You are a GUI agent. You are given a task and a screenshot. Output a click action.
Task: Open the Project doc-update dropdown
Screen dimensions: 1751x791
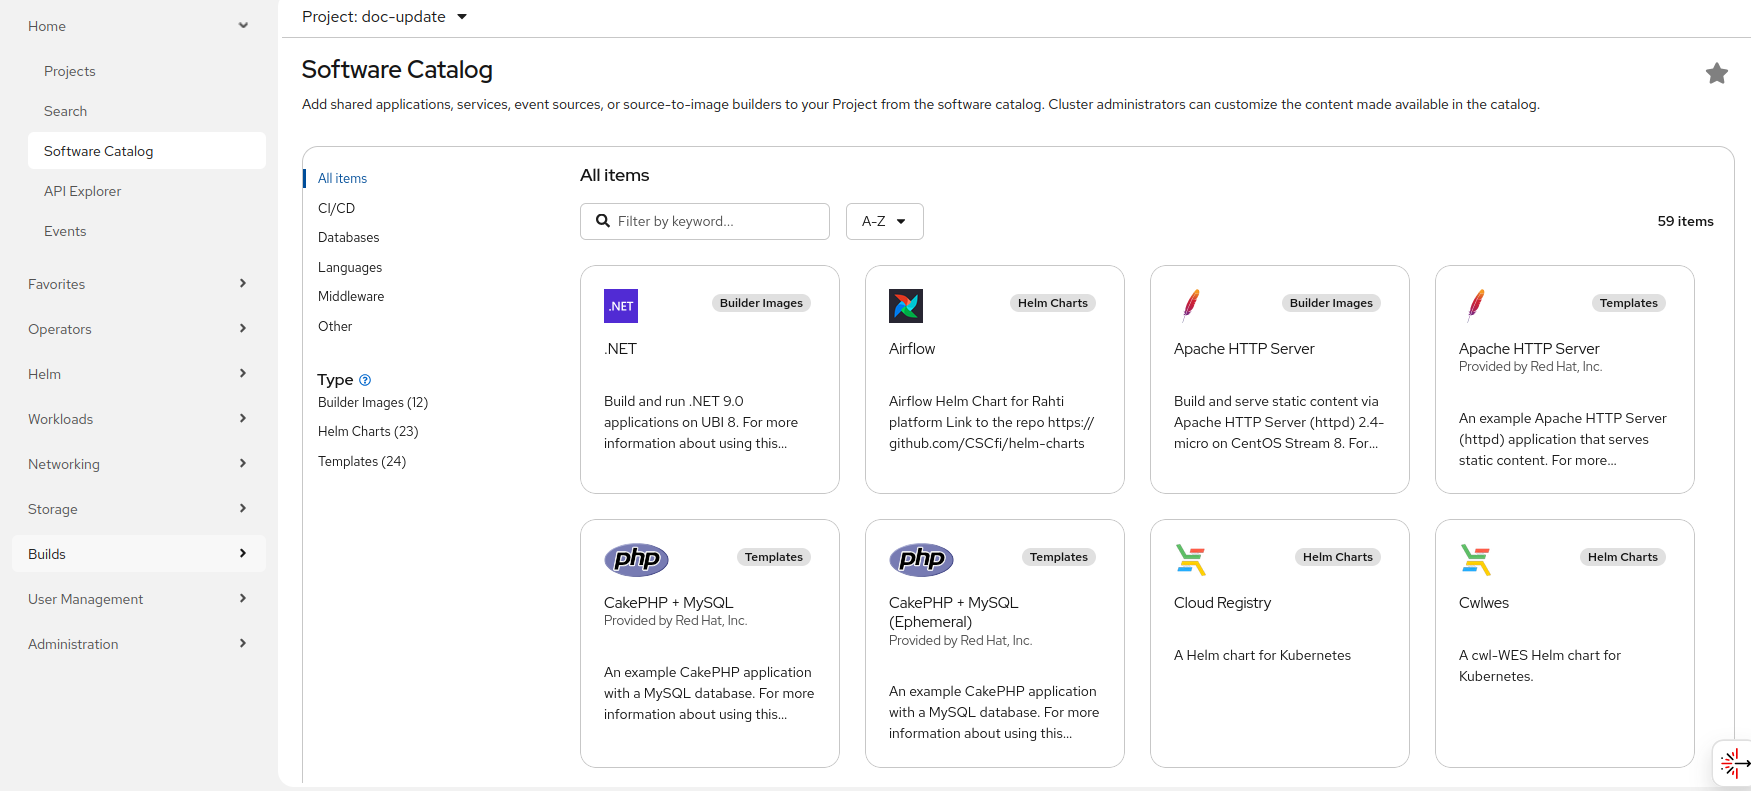point(385,17)
